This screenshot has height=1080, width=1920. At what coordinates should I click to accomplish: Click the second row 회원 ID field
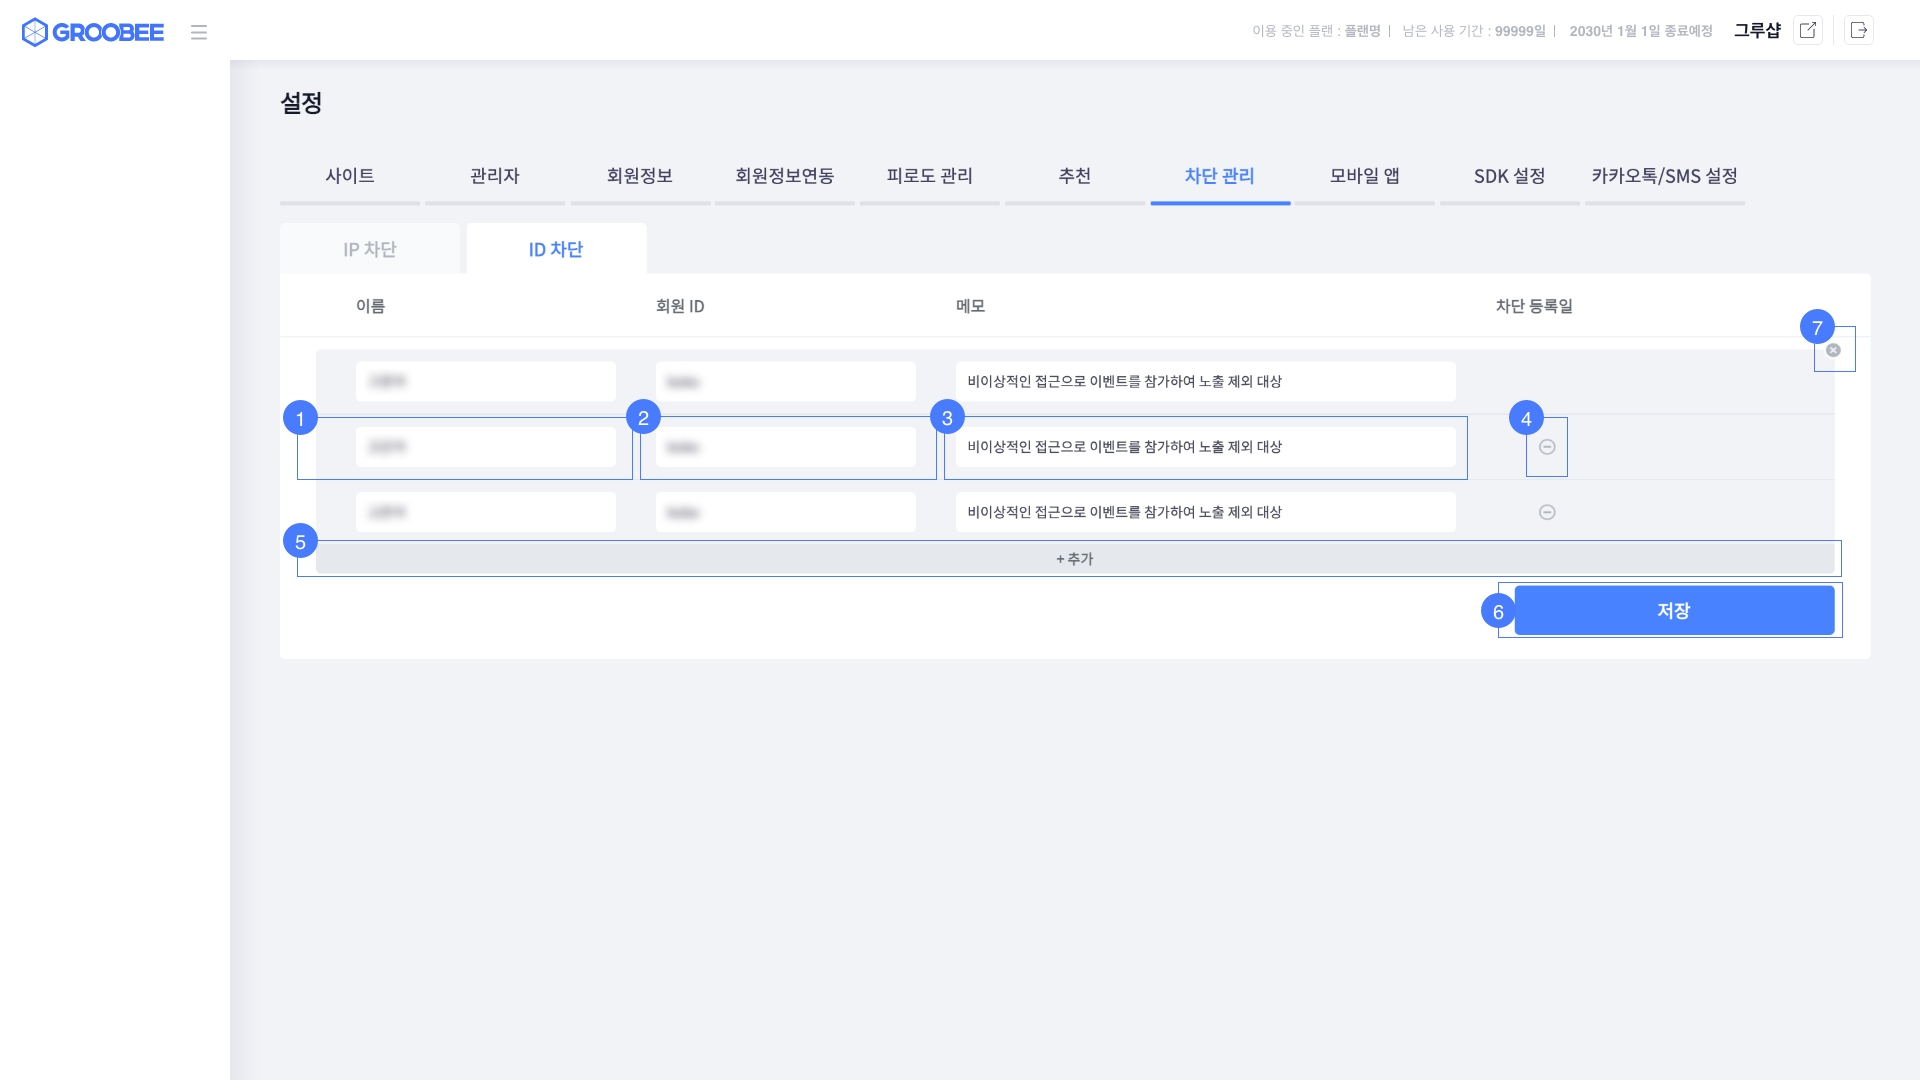point(786,447)
